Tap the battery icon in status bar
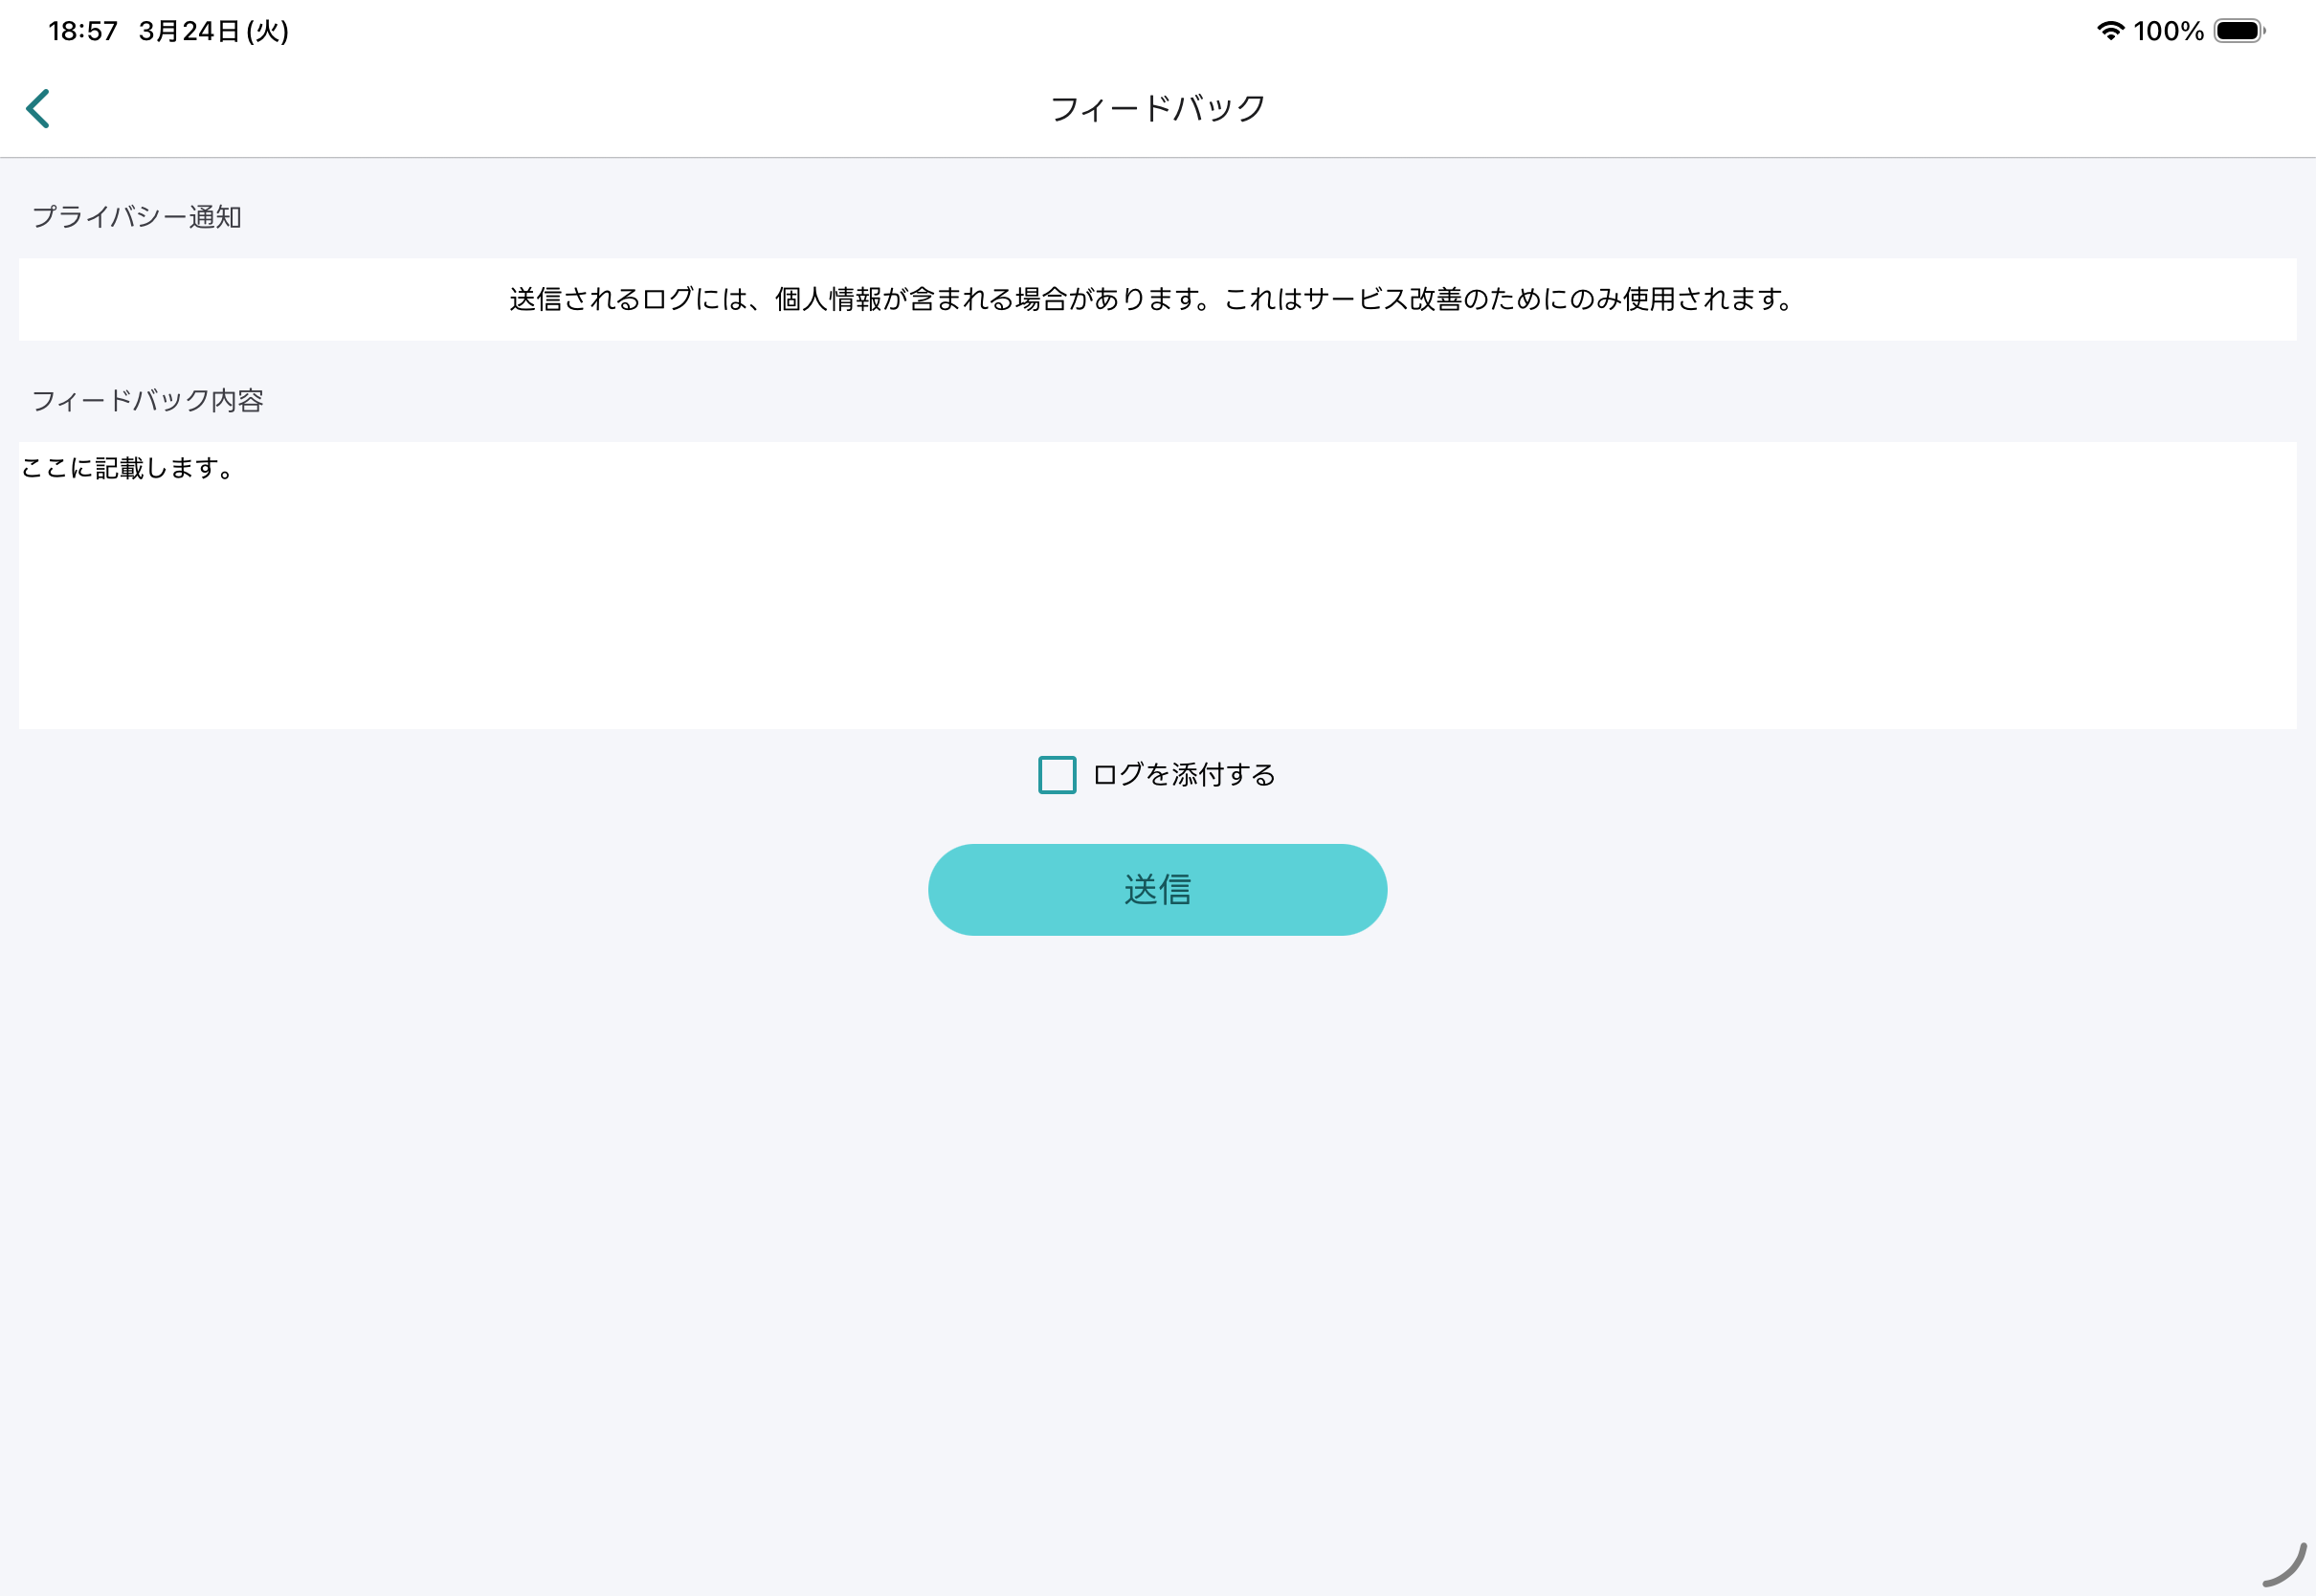 coord(2240,31)
